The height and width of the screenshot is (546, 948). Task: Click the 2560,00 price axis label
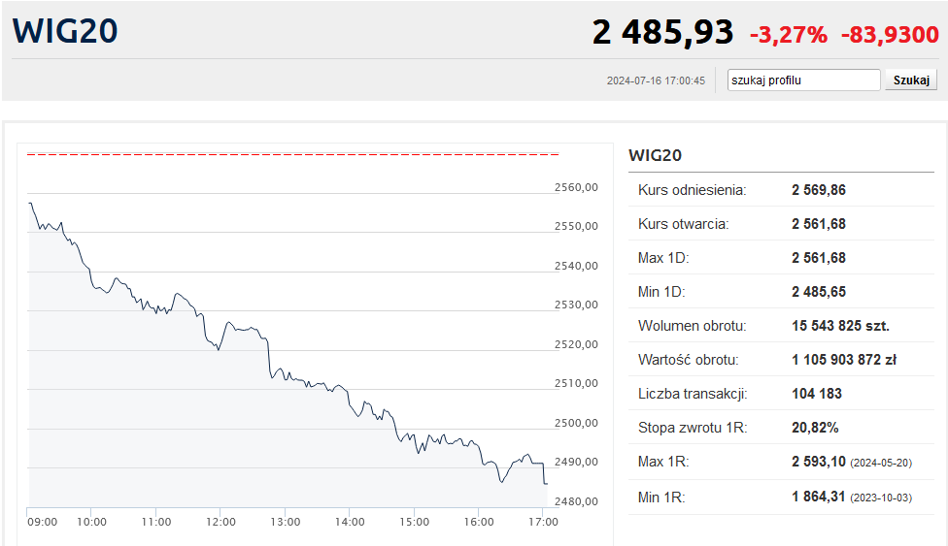click(x=576, y=187)
